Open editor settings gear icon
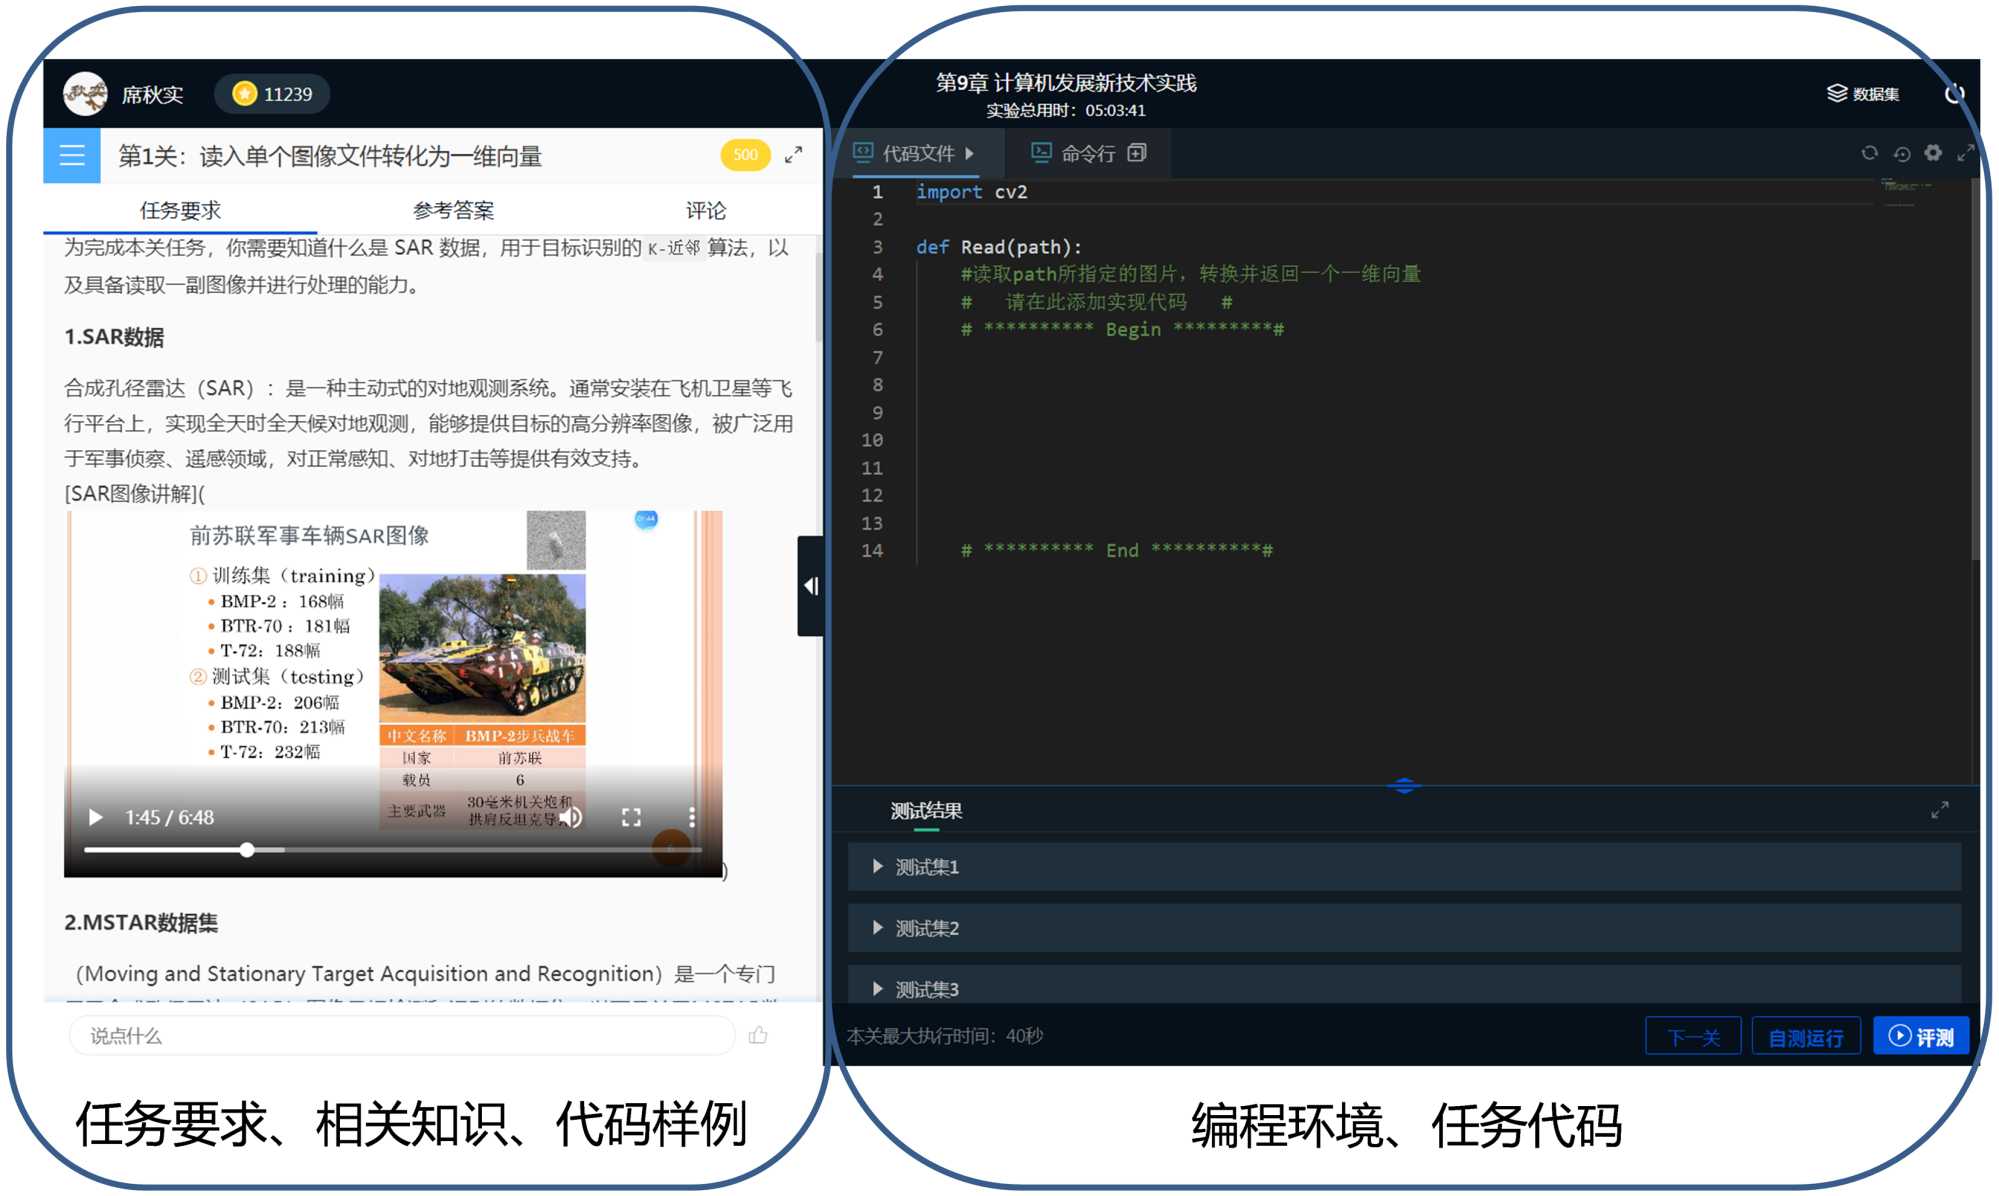The image size is (1999, 1196). 1933,153
